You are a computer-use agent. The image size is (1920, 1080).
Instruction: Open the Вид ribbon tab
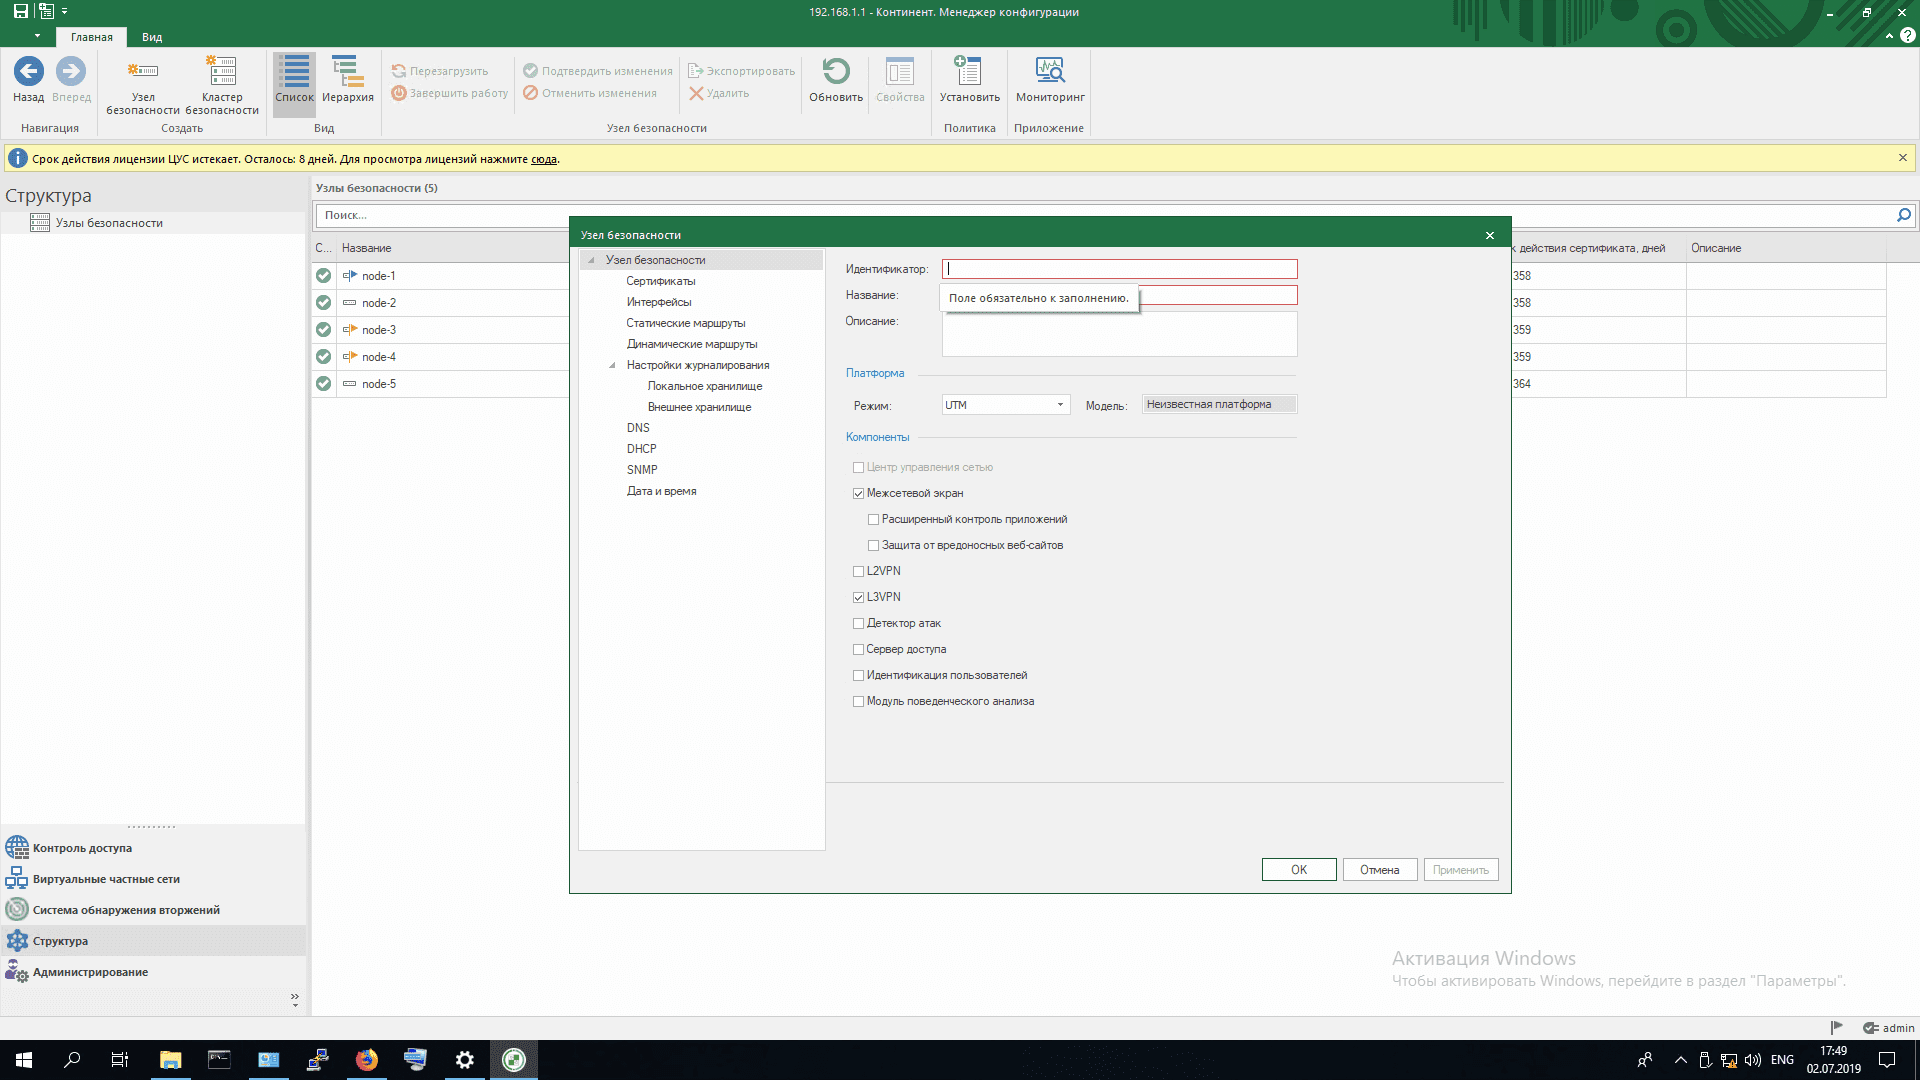152,37
